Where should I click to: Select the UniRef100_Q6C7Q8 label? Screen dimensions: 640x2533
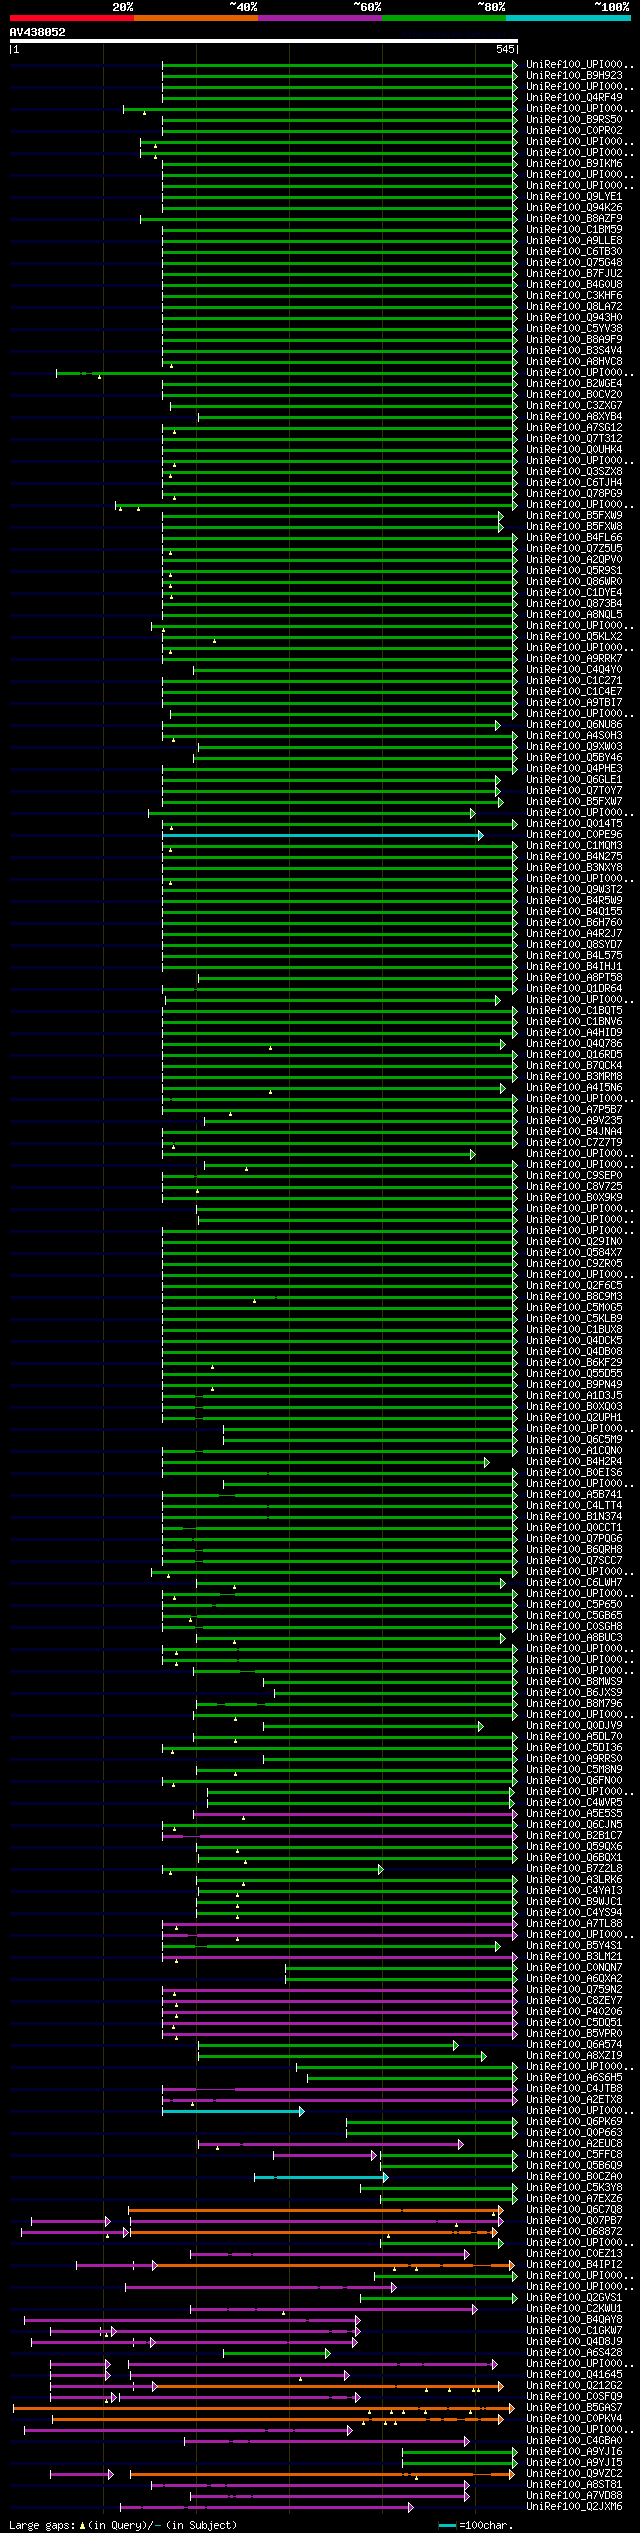[574, 2209]
